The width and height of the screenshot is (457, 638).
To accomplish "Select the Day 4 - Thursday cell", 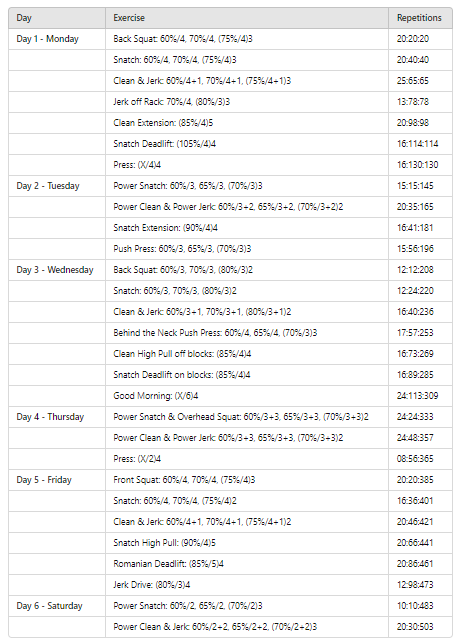I will 57,417.
